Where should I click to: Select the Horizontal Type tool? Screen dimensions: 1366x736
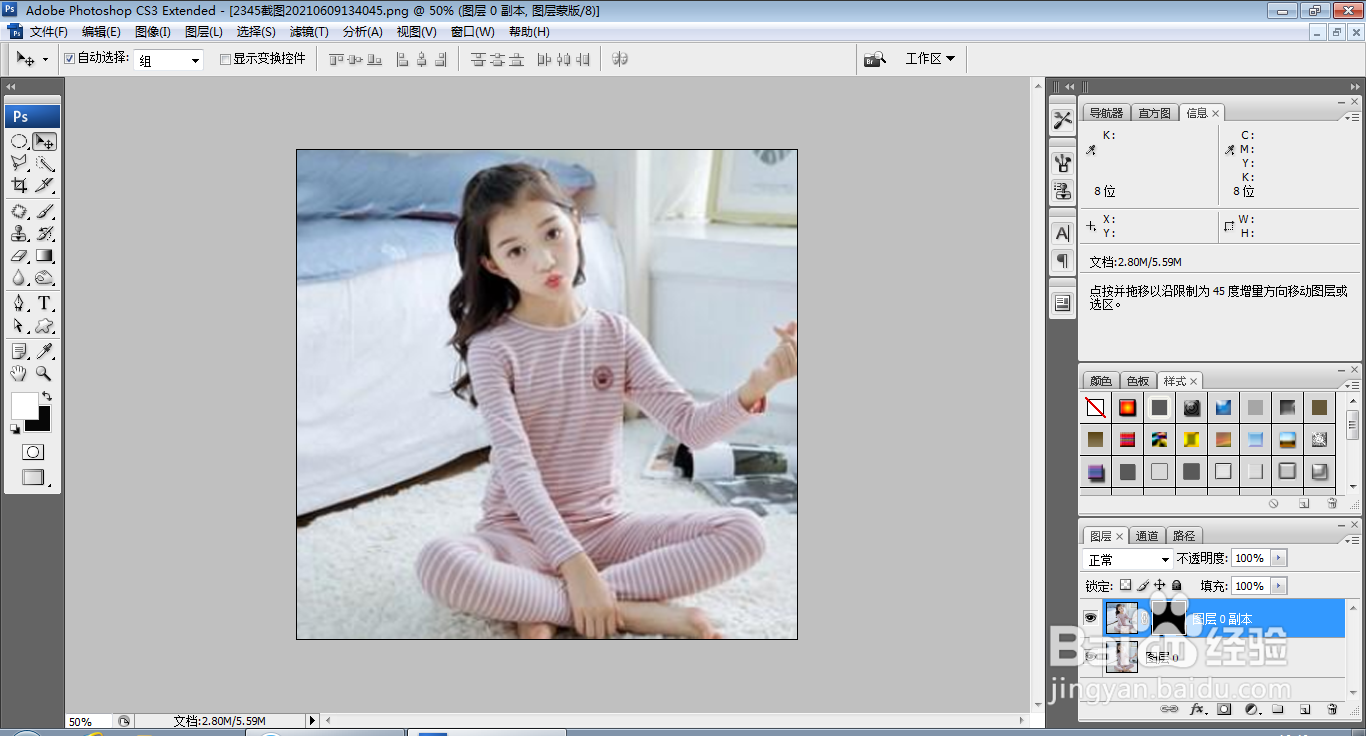pos(44,304)
